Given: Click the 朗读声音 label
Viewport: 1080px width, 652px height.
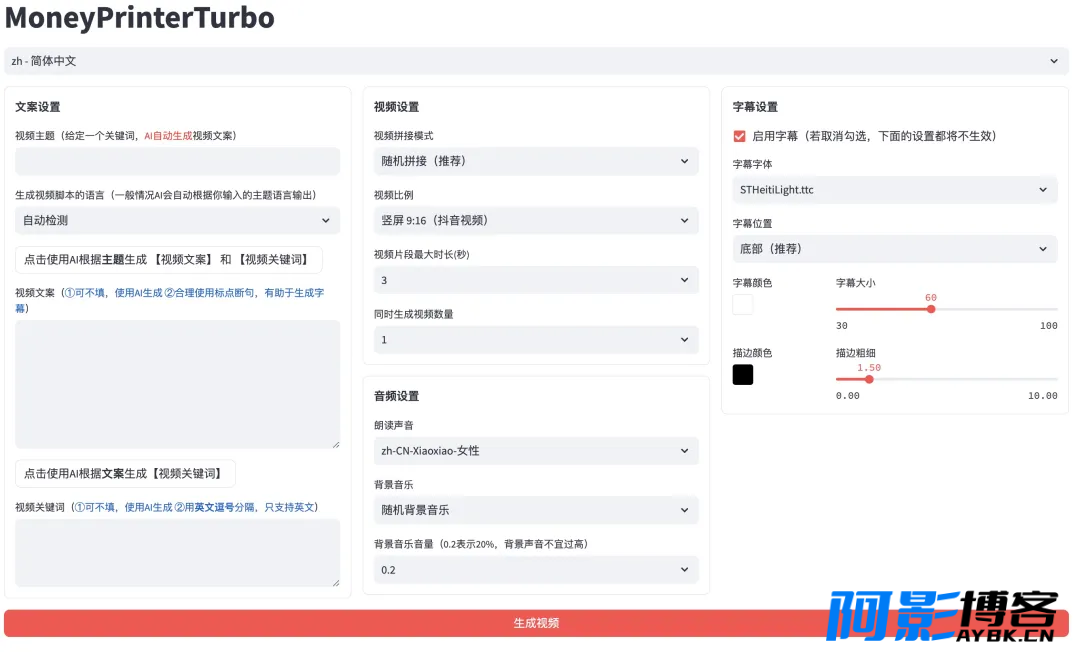Looking at the screenshot, I should [x=394, y=425].
